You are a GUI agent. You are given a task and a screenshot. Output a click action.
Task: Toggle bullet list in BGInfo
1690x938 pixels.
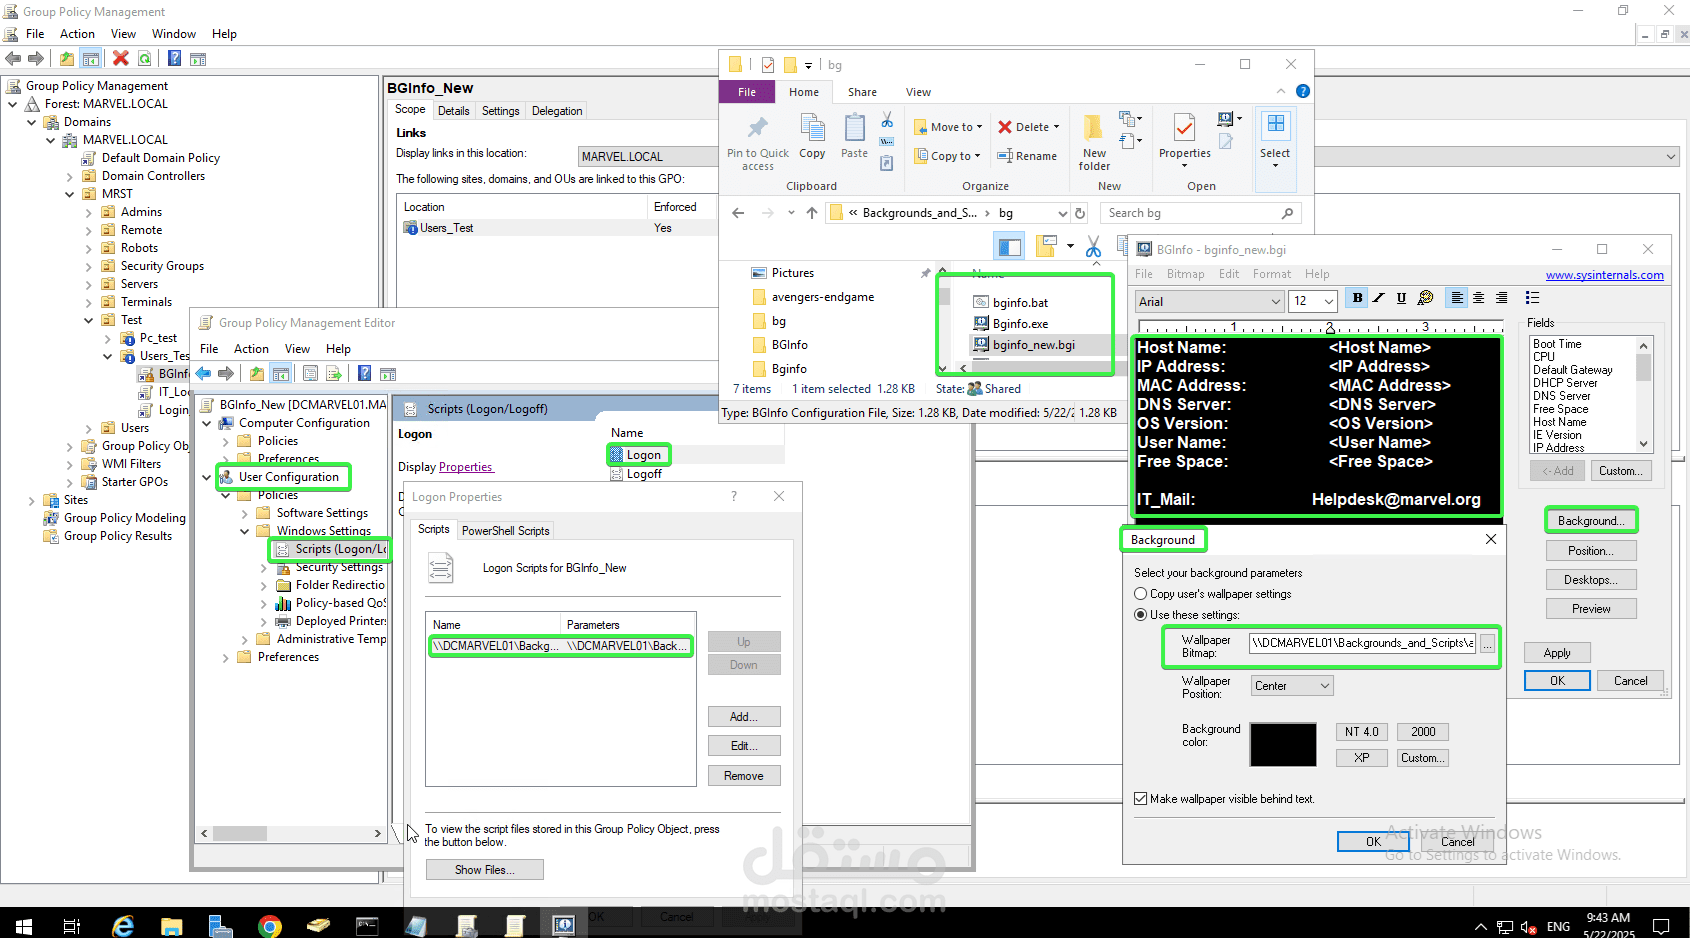1532,298
